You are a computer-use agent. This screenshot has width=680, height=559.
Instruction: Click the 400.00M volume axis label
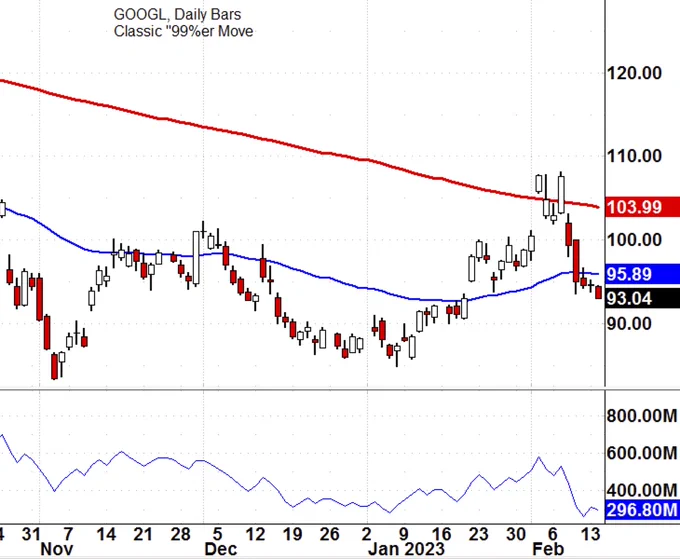(642, 490)
